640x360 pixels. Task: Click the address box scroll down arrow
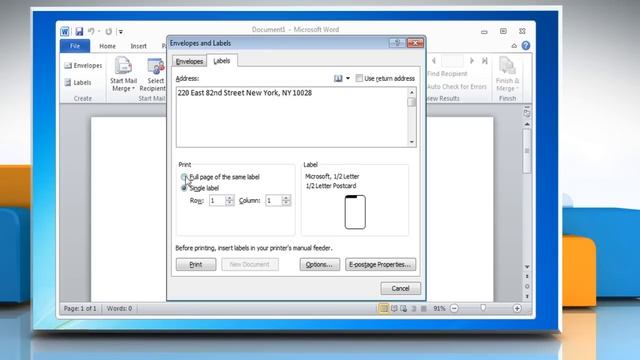[x=412, y=142]
